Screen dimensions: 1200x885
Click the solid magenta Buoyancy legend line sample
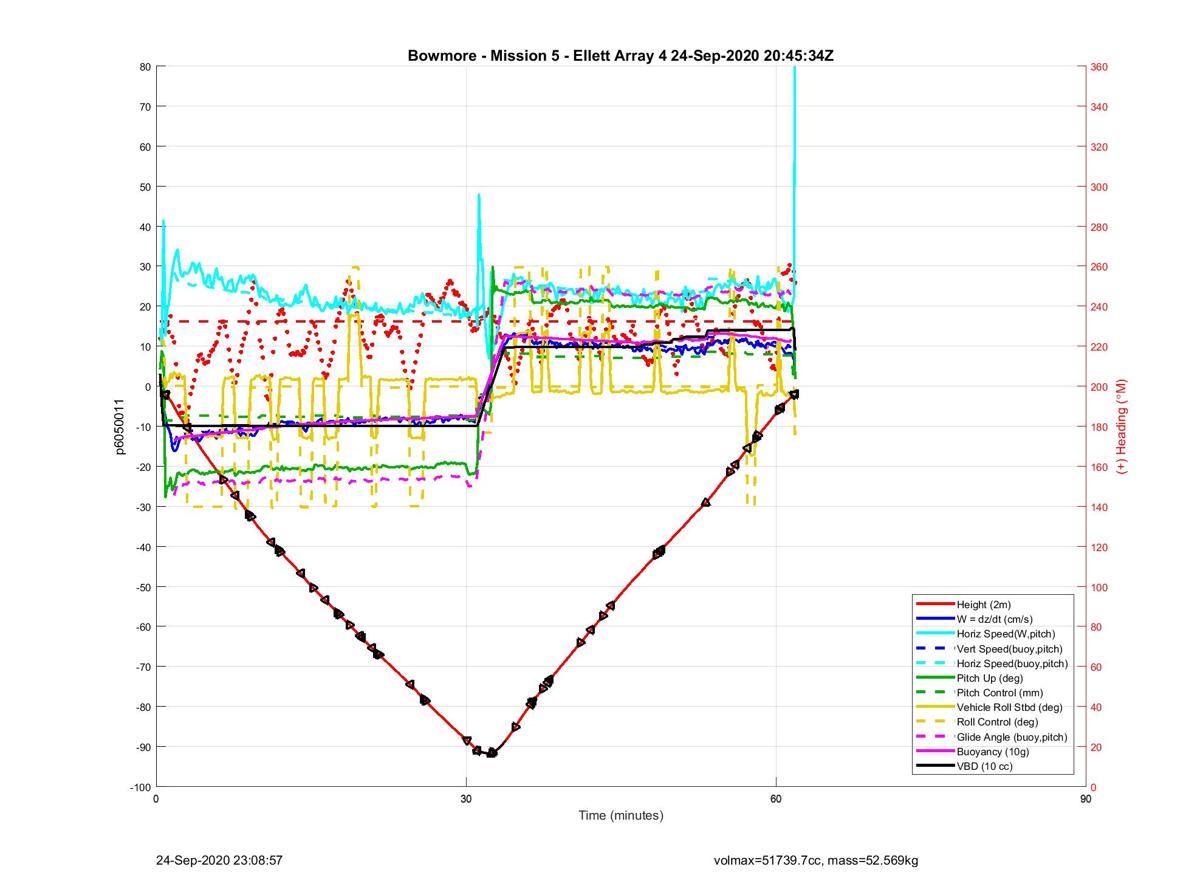(933, 751)
